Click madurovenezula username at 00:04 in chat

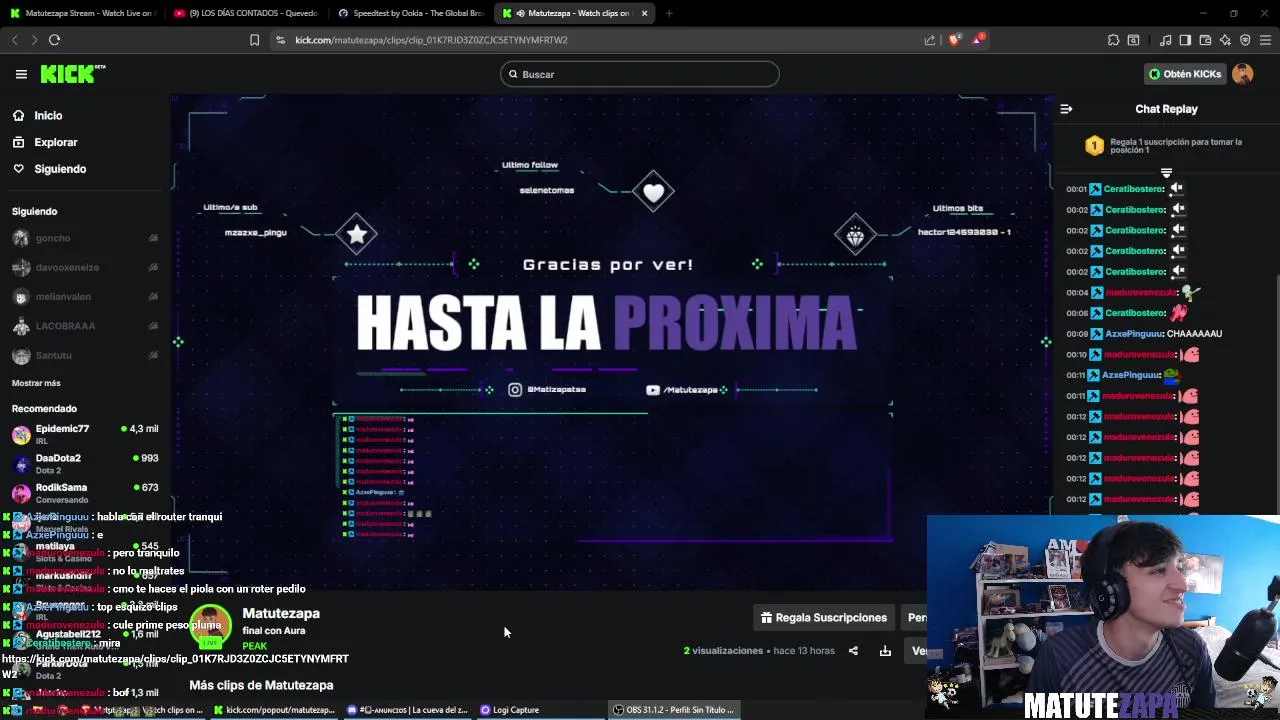tap(1140, 293)
